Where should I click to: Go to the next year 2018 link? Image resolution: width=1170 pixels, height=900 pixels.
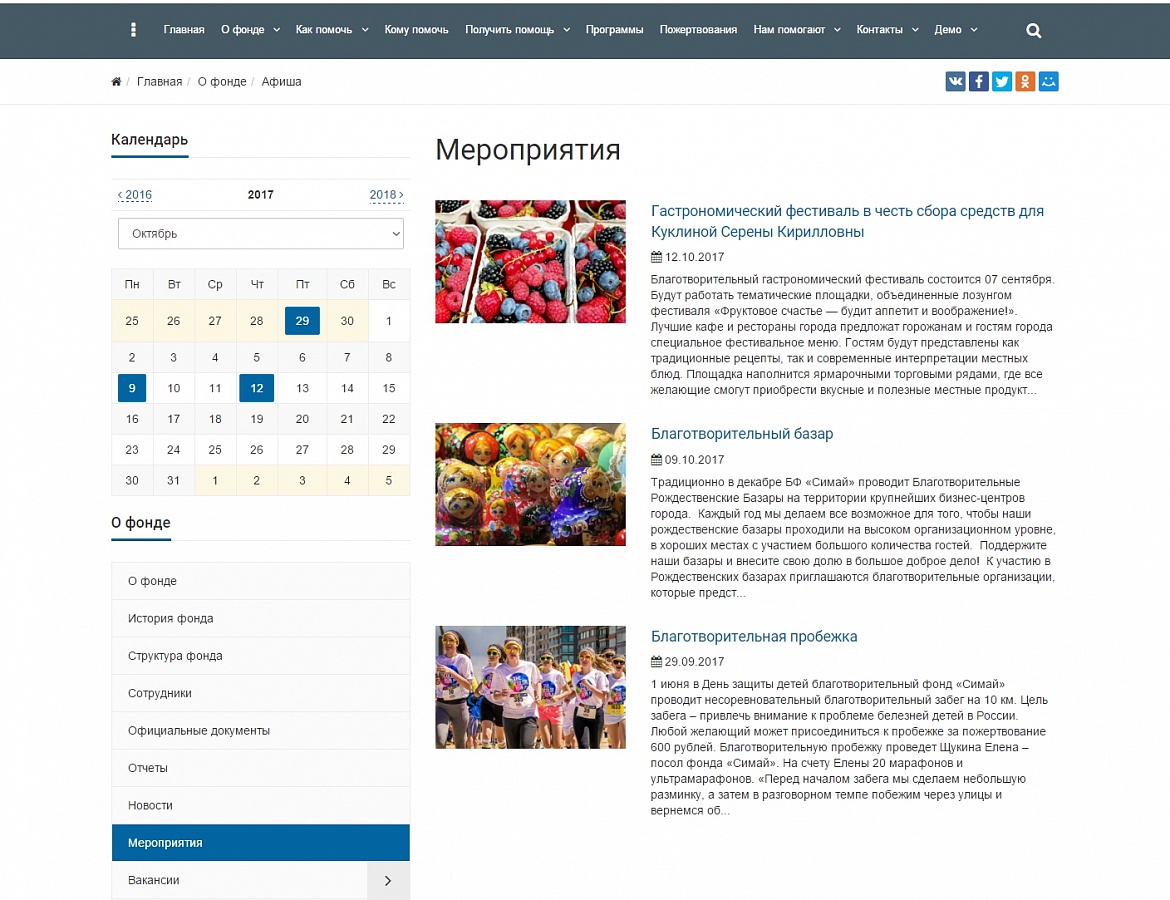[x=387, y=195]
